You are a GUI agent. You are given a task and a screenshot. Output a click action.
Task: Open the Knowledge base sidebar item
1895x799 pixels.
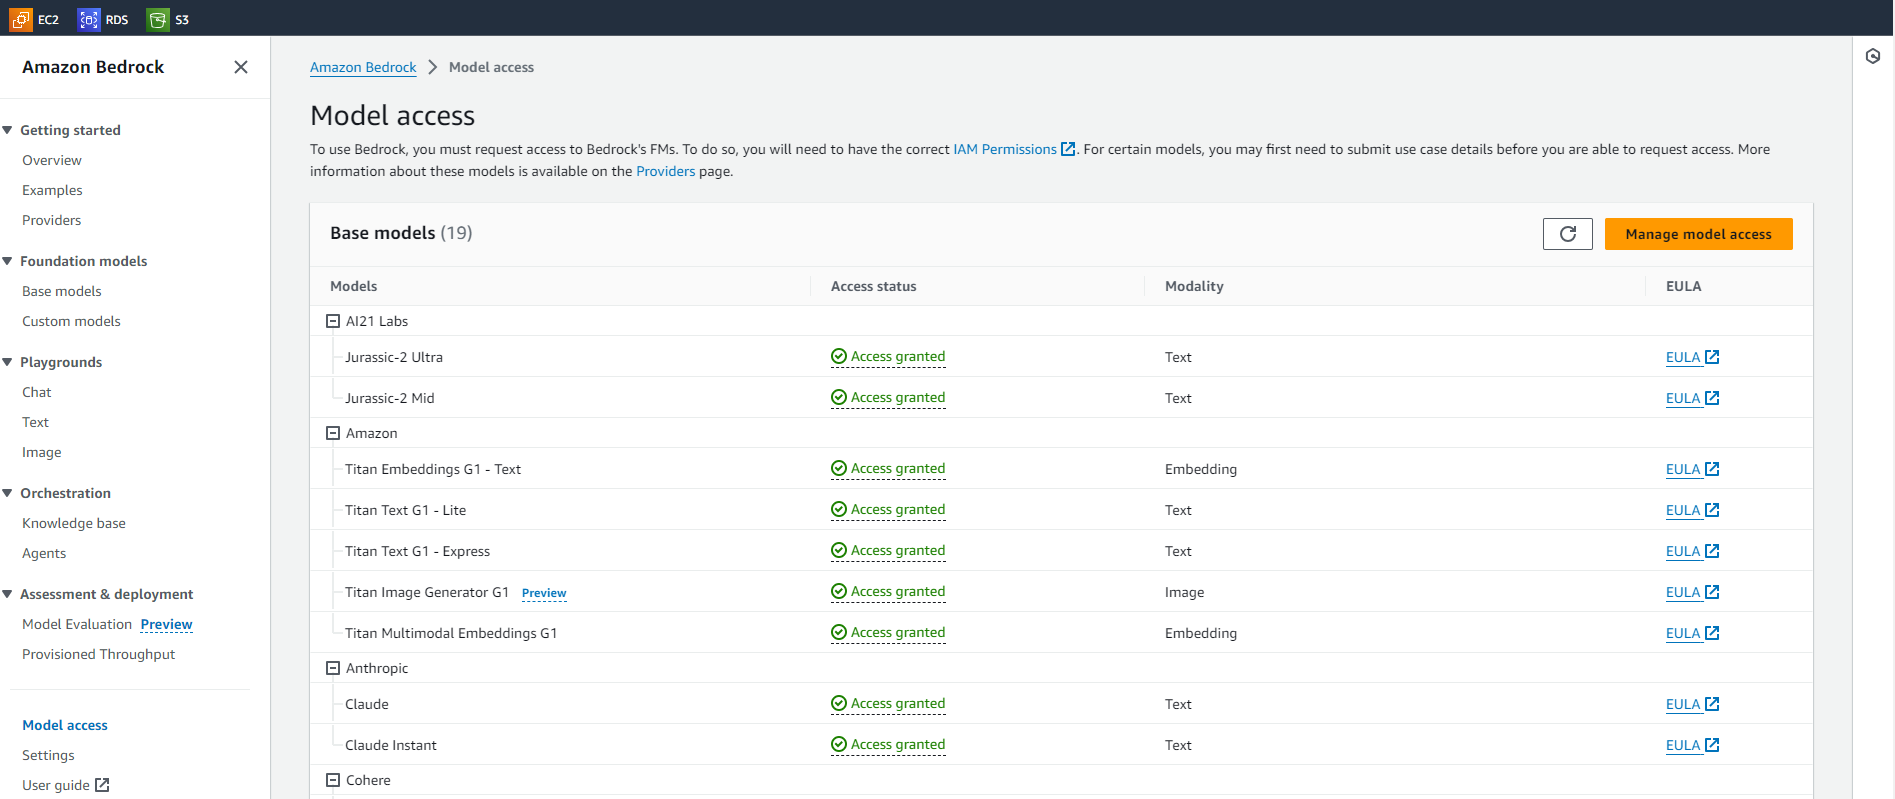(74, 523)
